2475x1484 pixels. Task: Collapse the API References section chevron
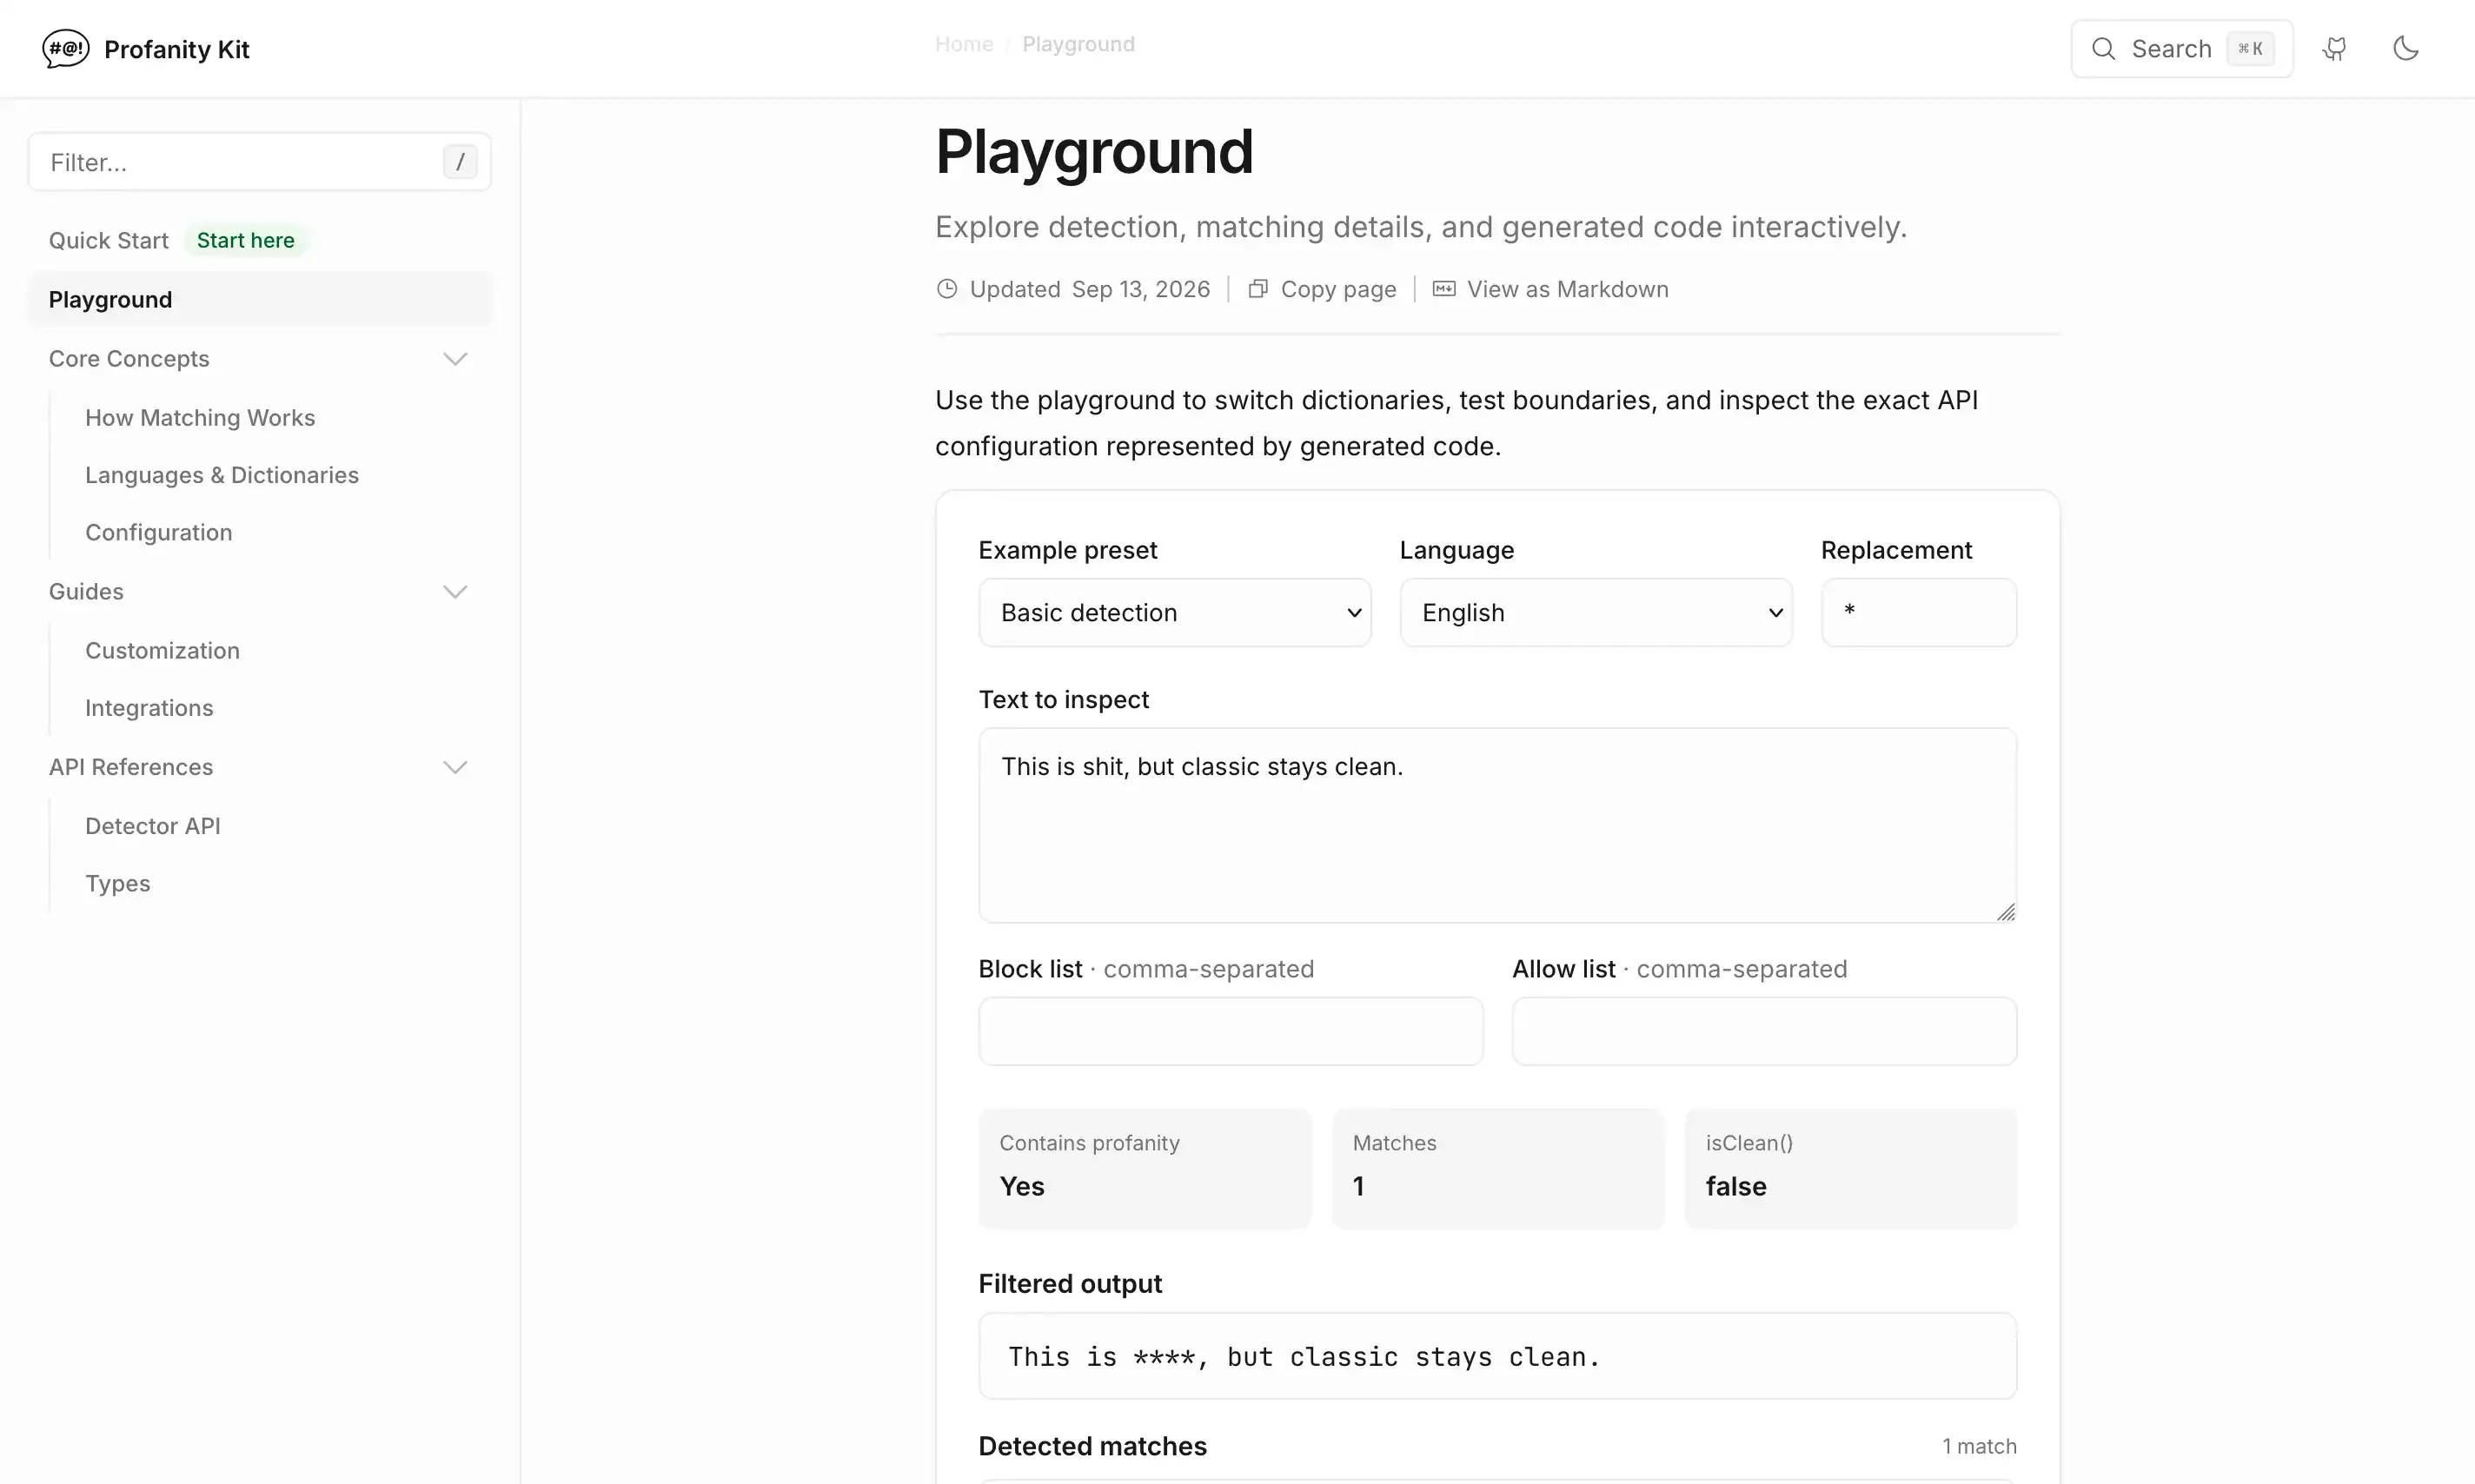click(x=455, y=767)
